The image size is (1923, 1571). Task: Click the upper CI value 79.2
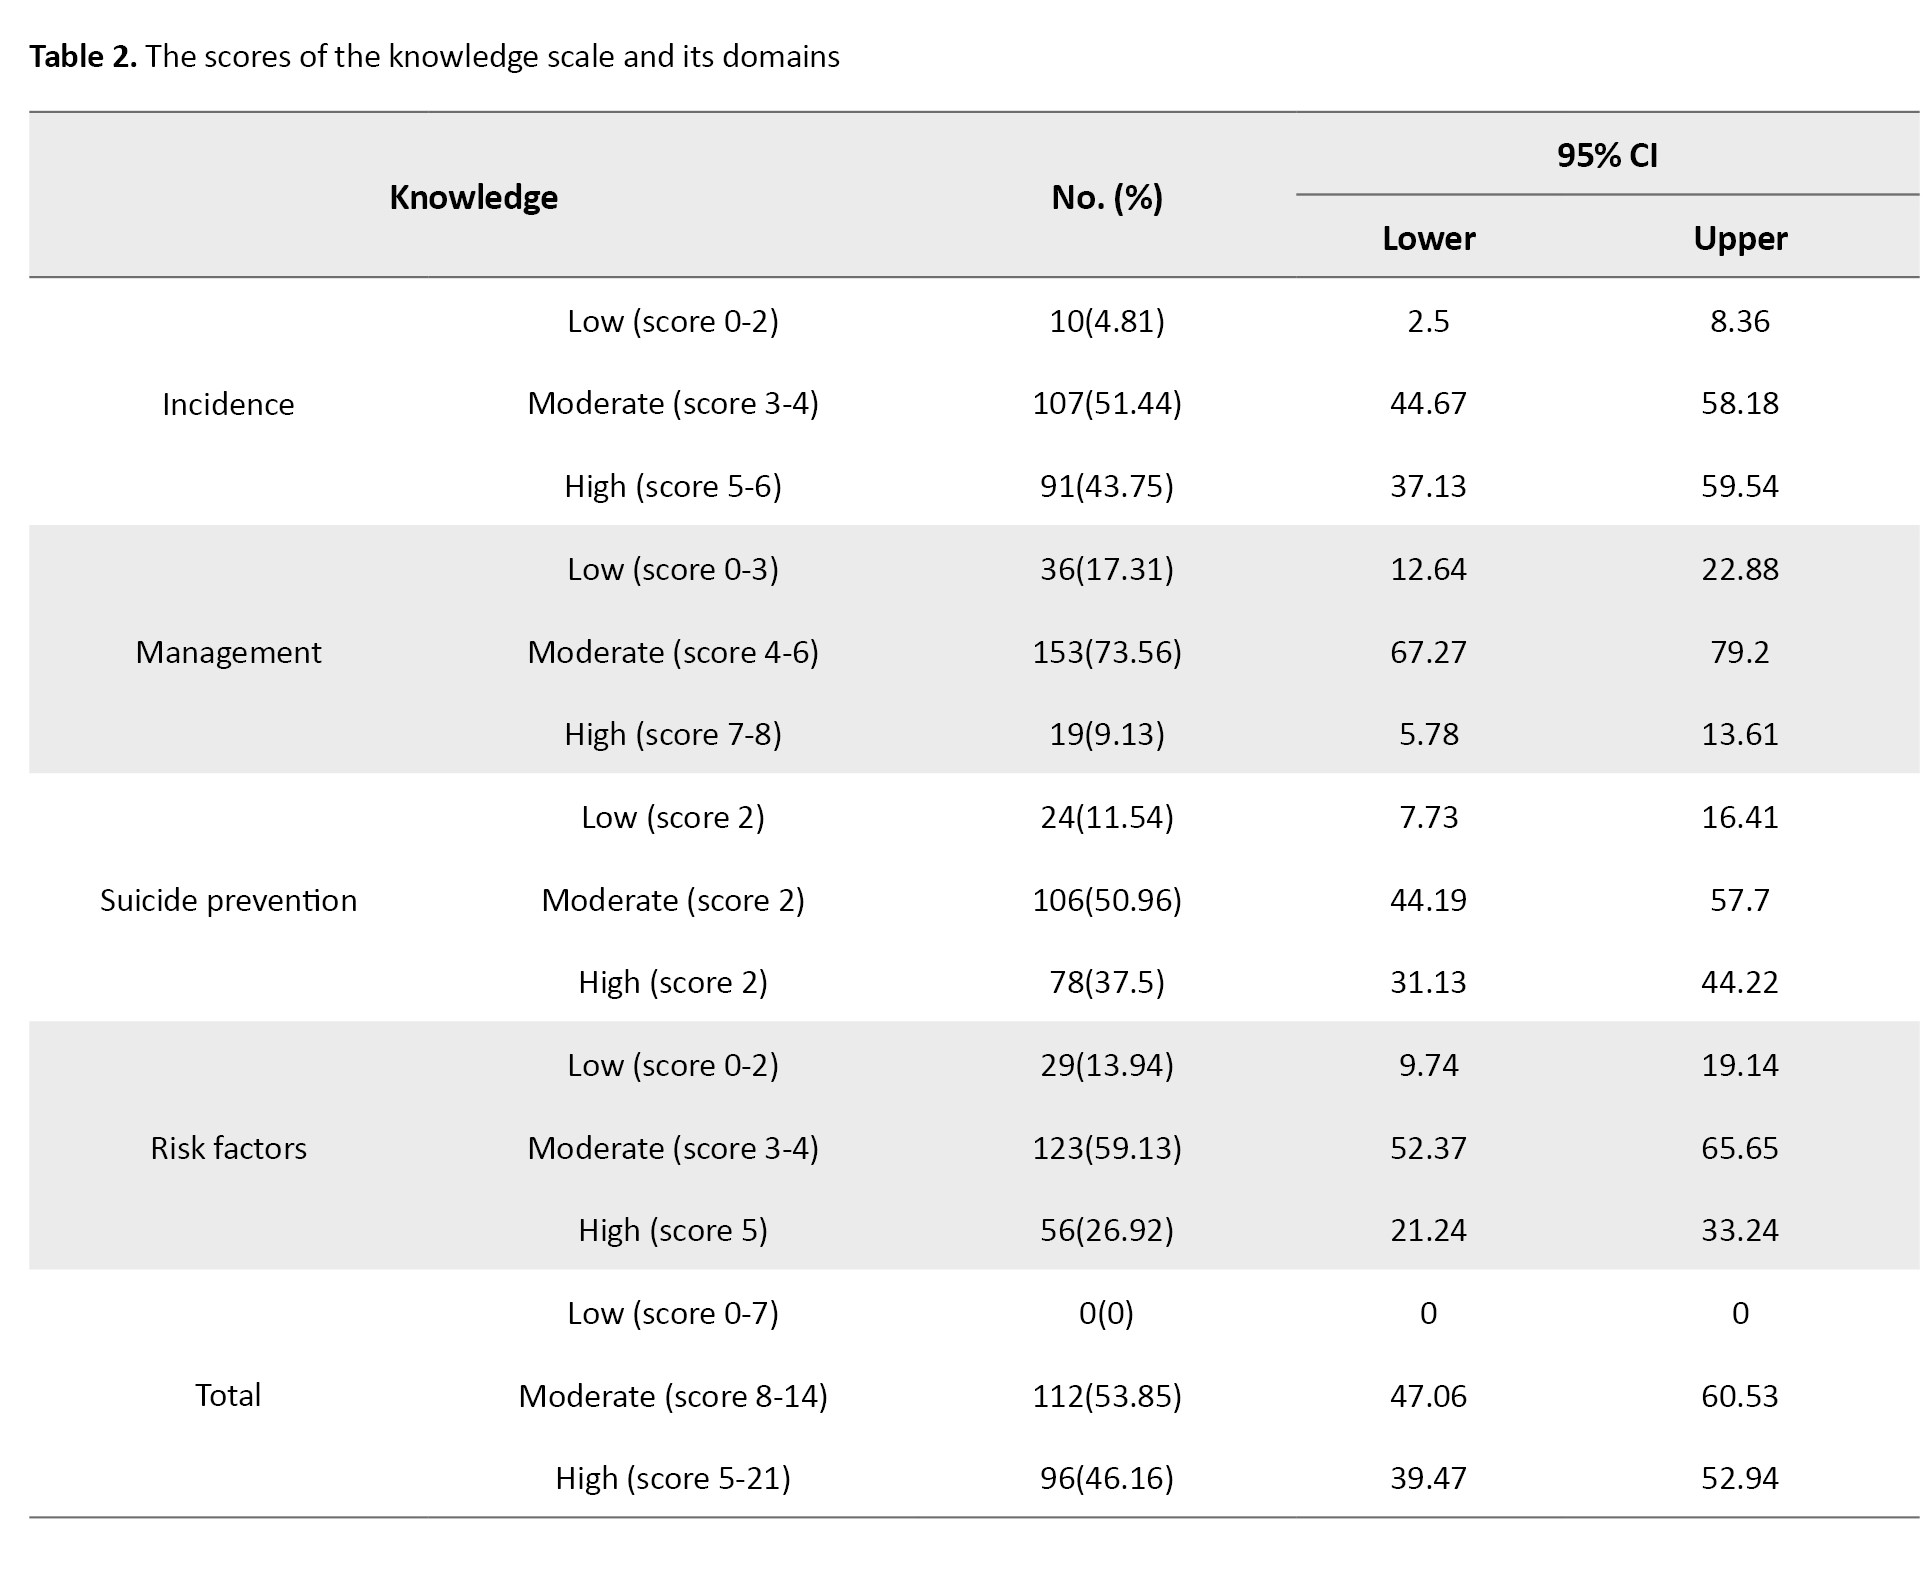[1740, 652]
